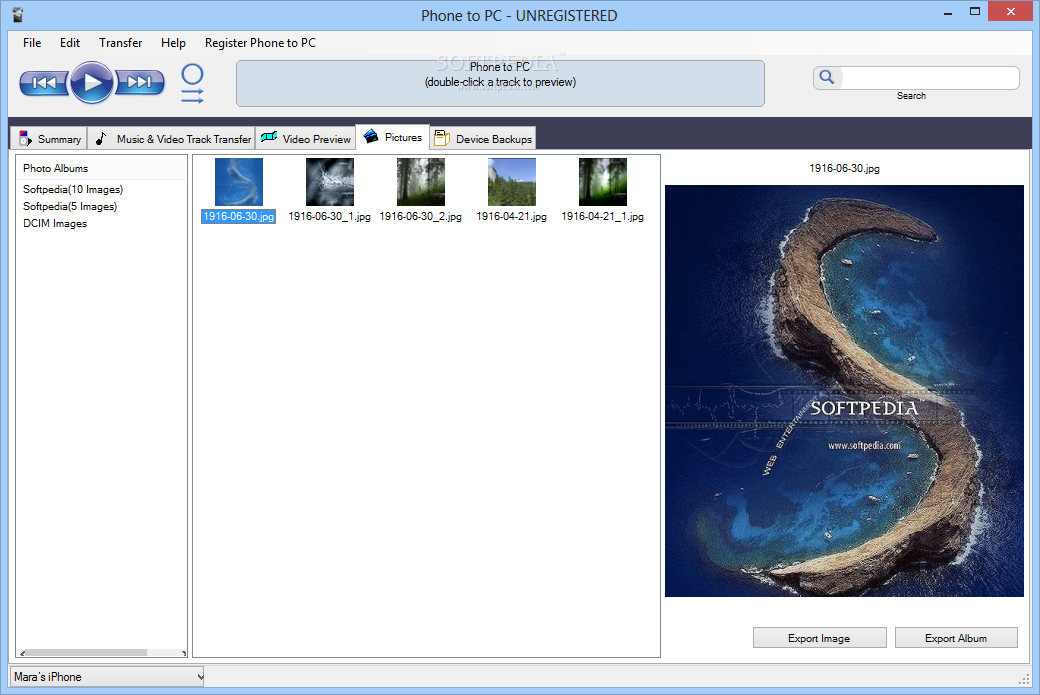The height and width of the screenshot is (695, 1040).
Task: Click inside the Search input field
Action: (x=930, y=78)
